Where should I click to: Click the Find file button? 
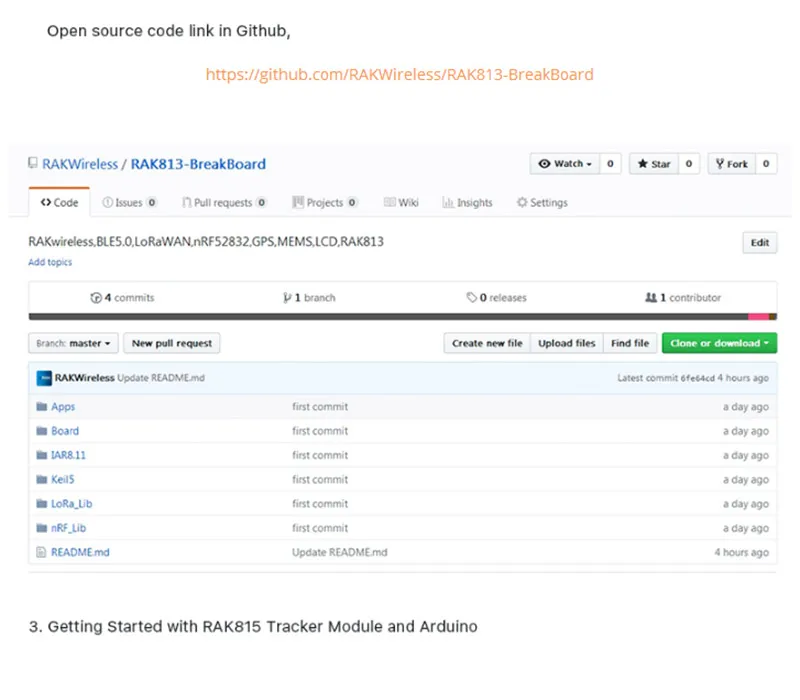coord(630,343)
